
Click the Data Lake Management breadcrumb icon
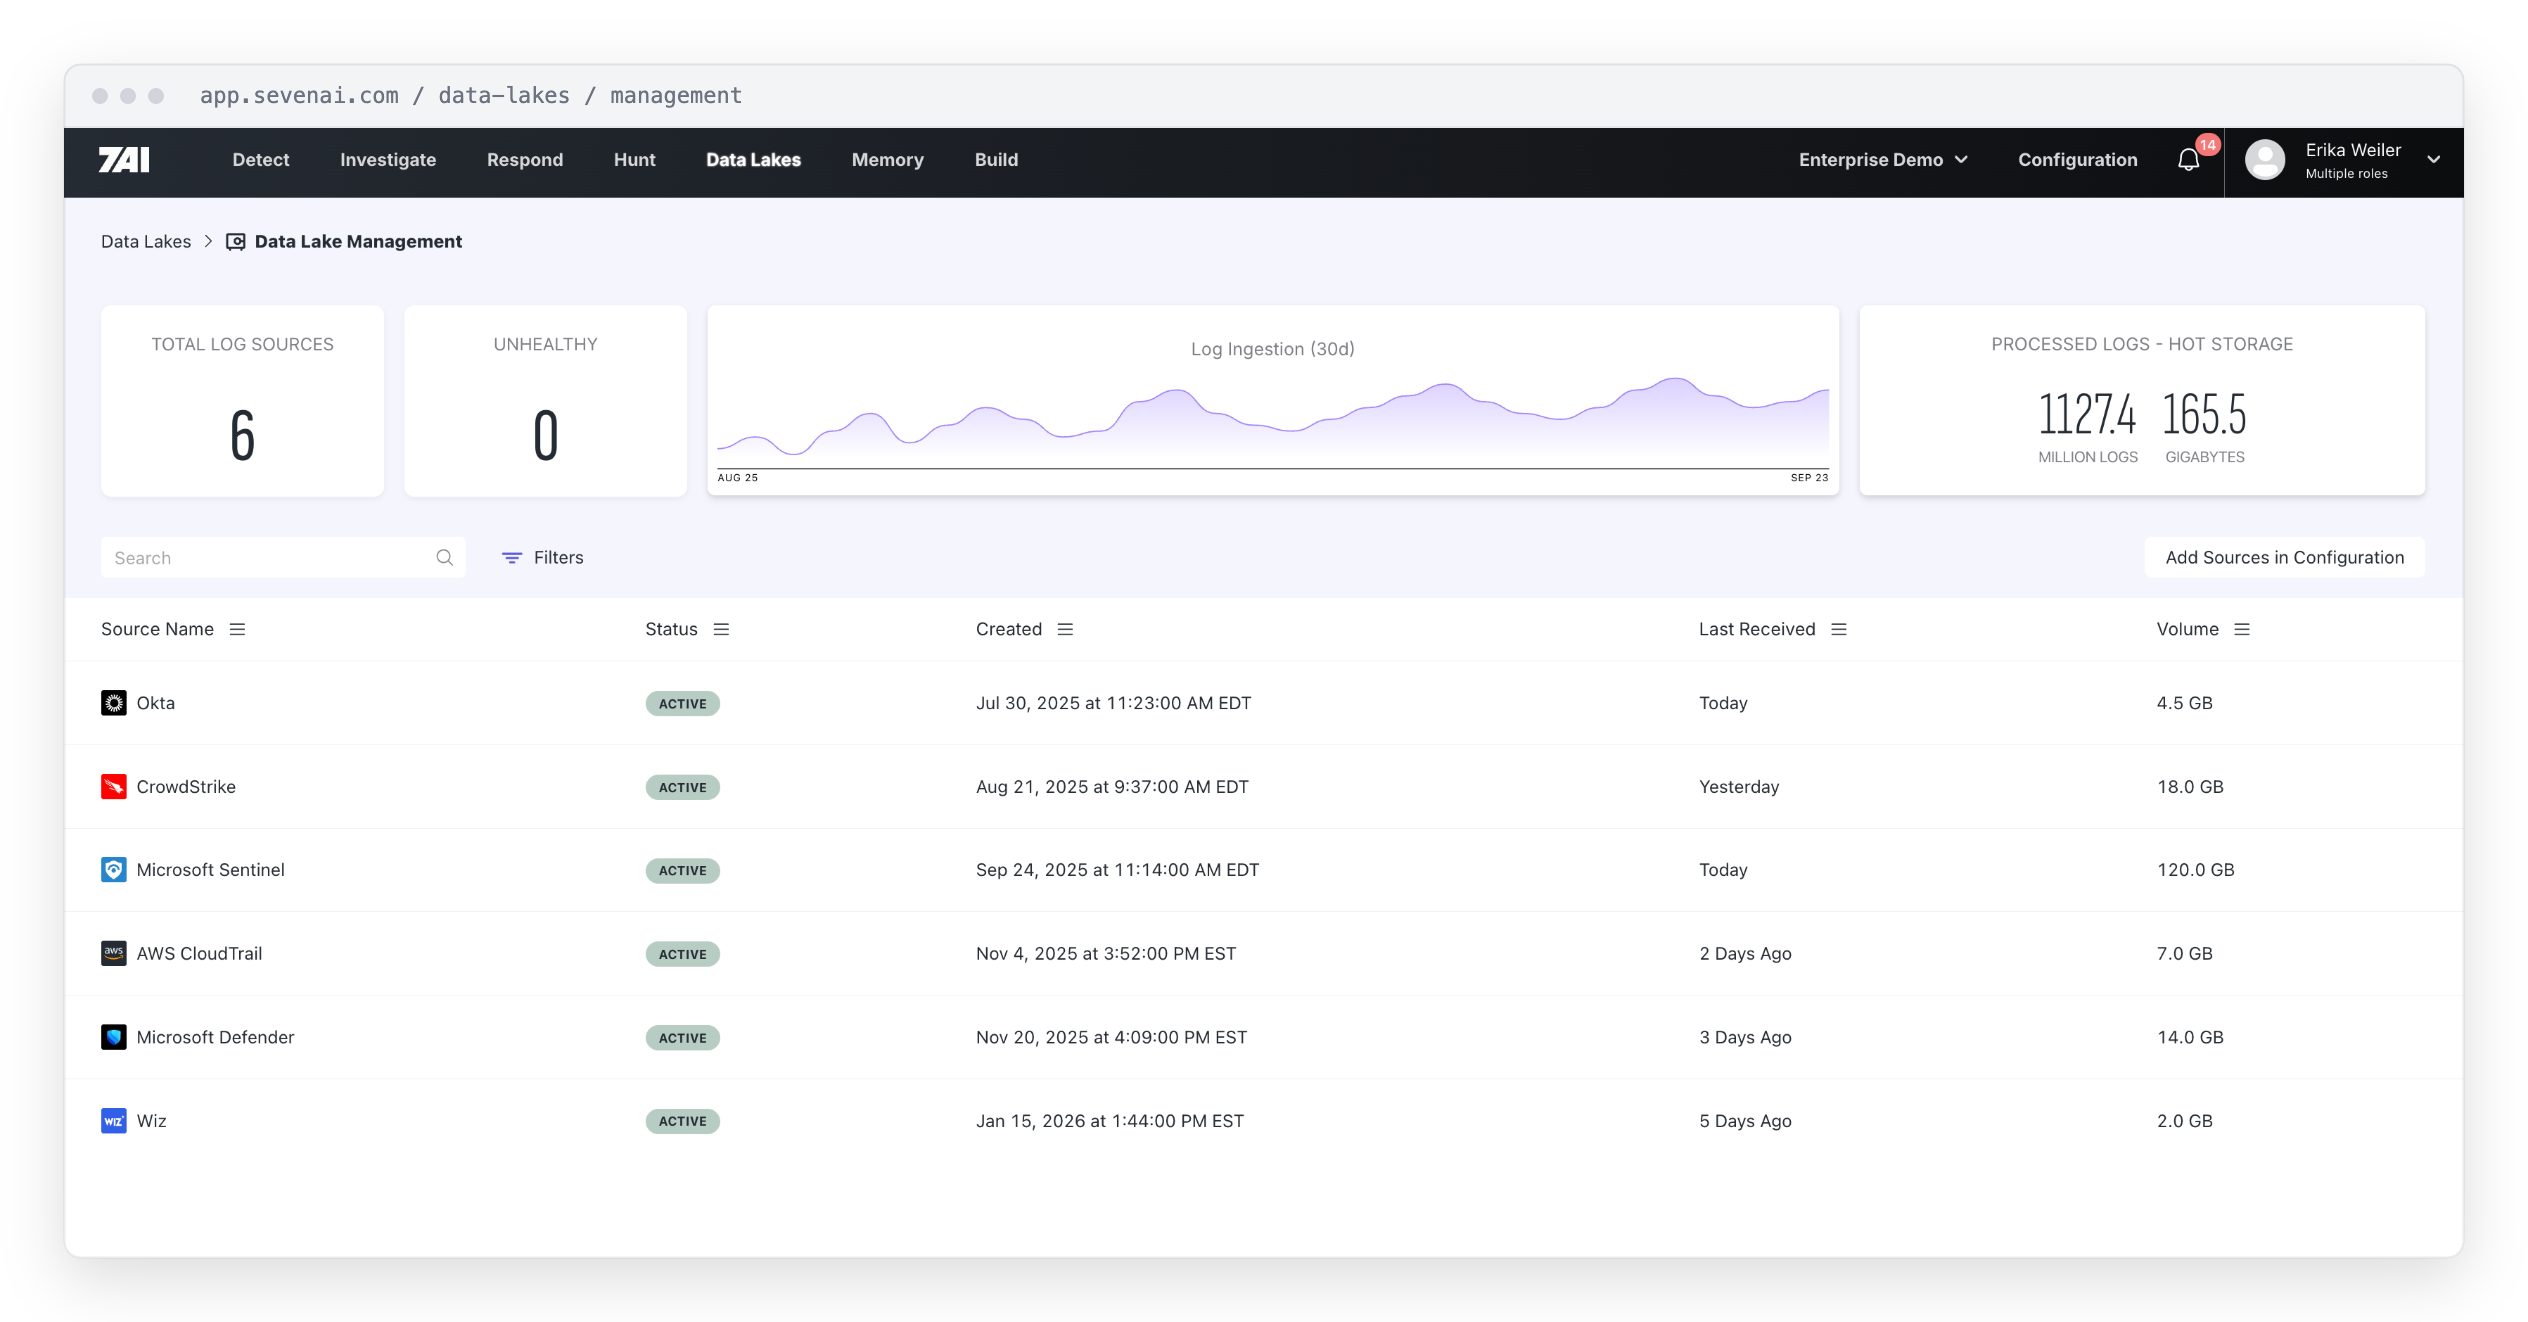[x=235, y=242]
